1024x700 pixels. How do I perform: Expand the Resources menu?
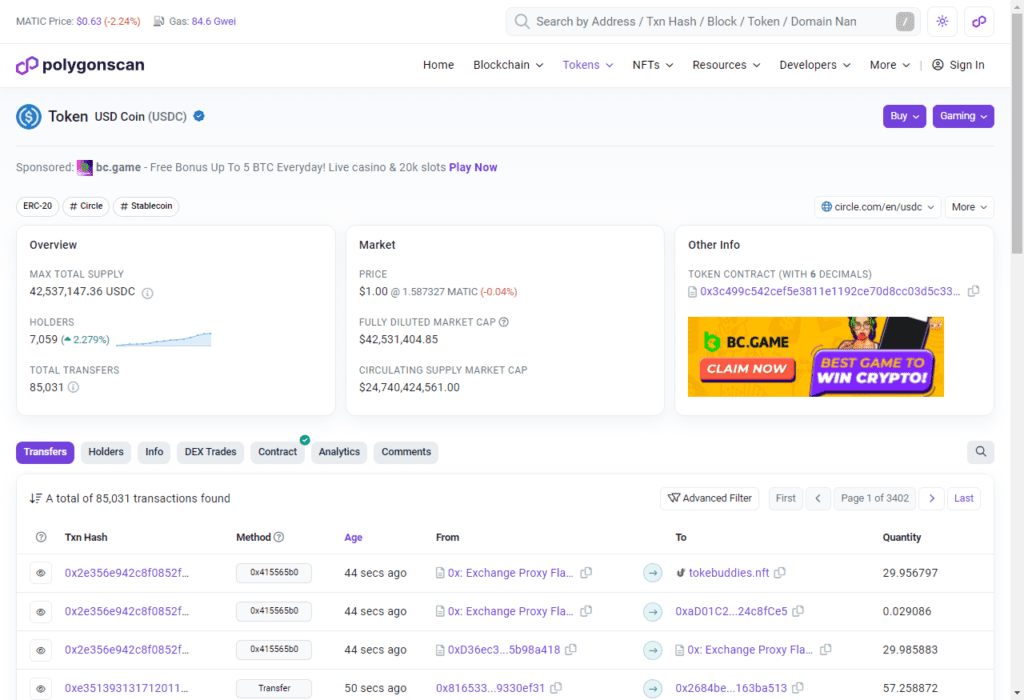726,65
